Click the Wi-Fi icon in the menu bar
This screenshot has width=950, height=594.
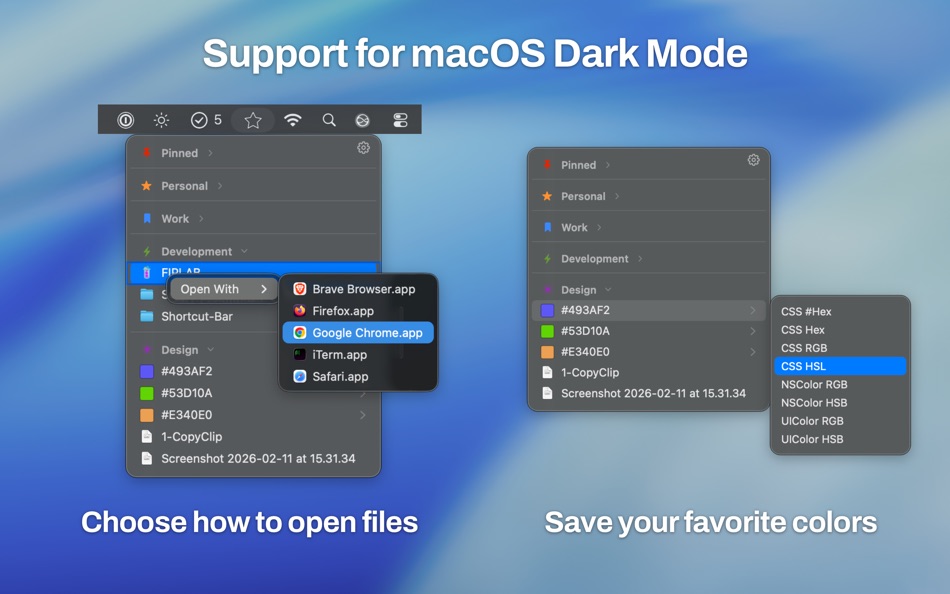[x=291, y=119]
